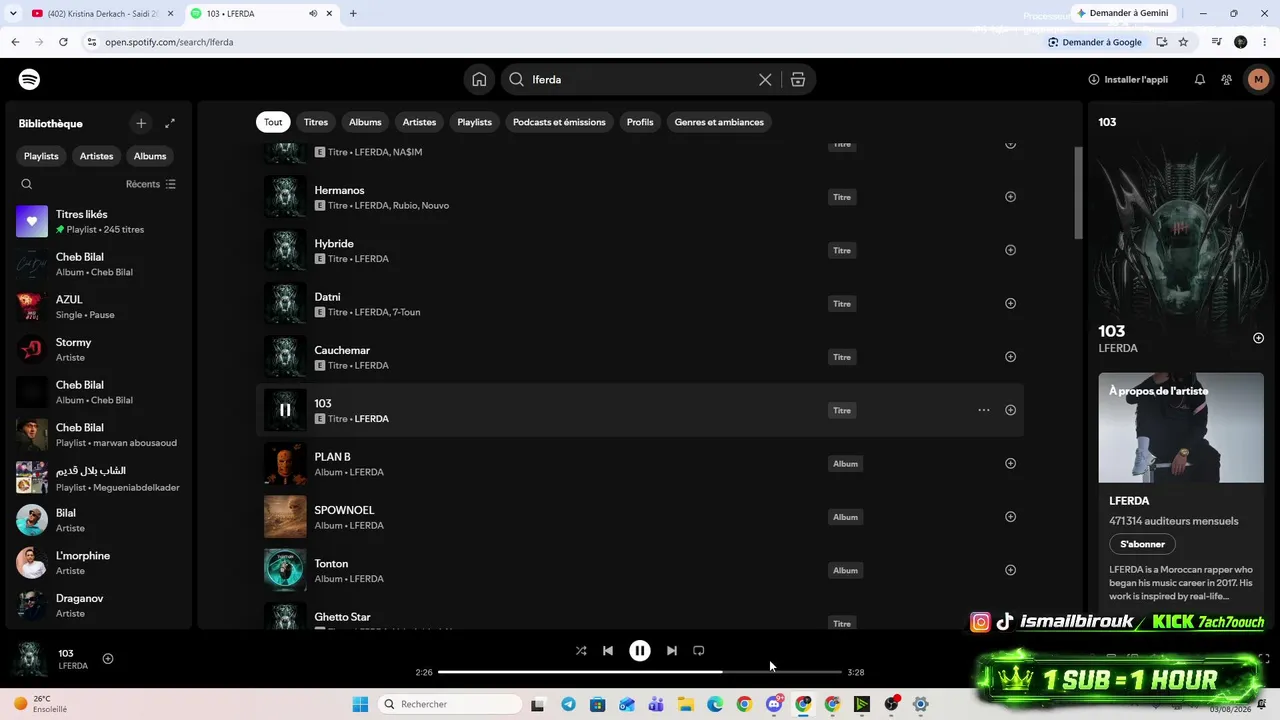This screenshot has height=720, width=1280.
Task: Reload the page in Chrome
Action: pos(63,42)
